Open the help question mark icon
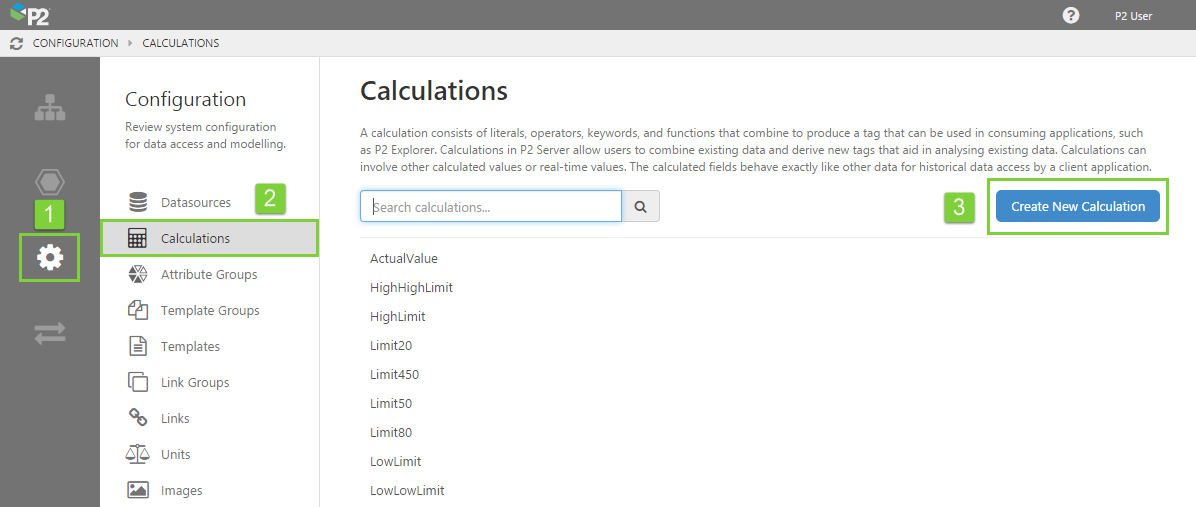This screenshot has height=507, width=1196. 1071,15
